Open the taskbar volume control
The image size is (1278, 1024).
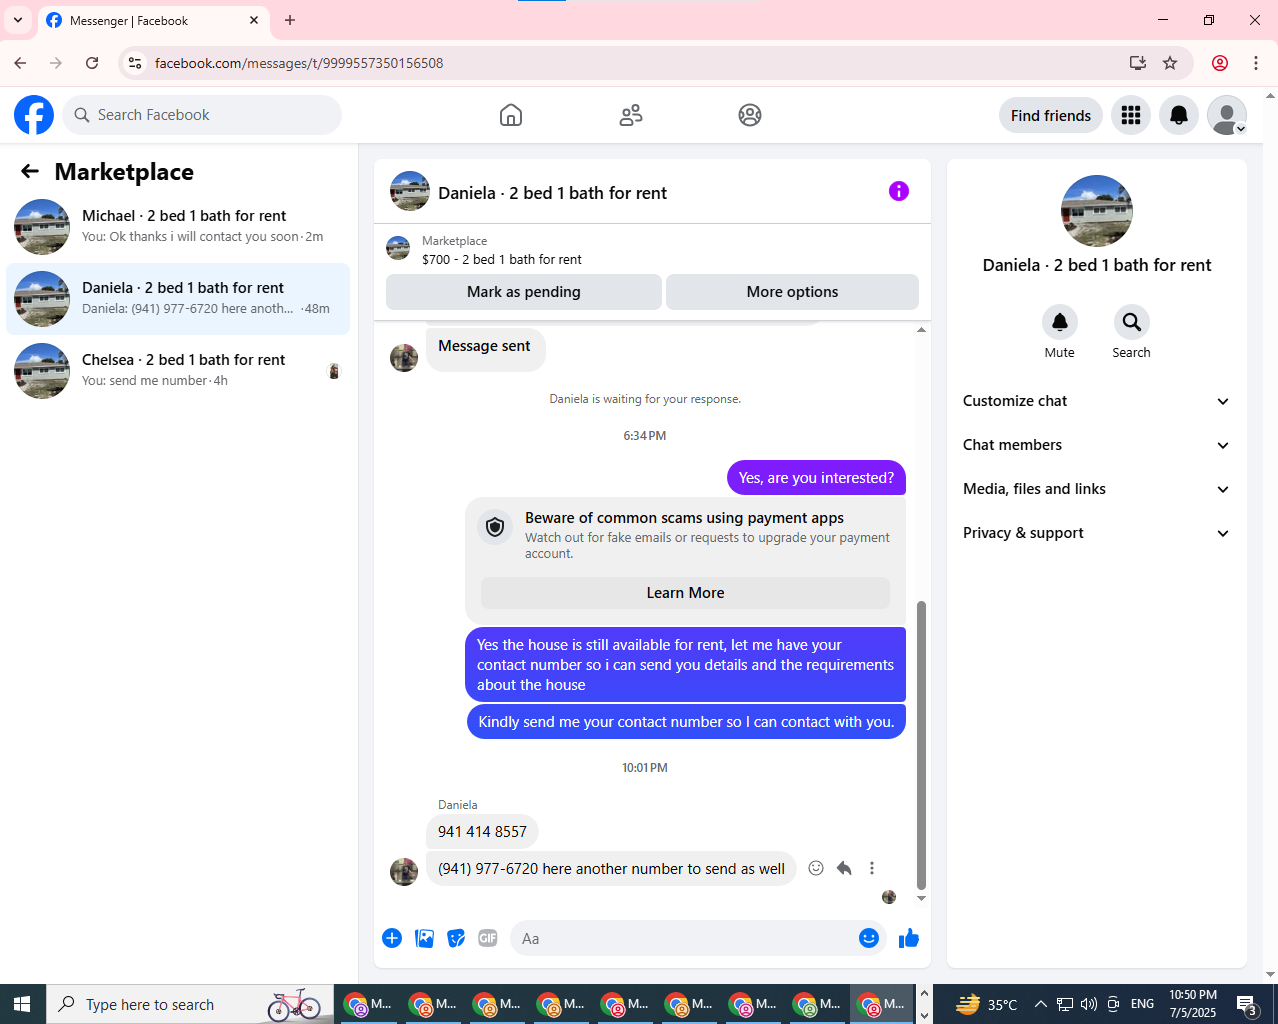1089,1004
